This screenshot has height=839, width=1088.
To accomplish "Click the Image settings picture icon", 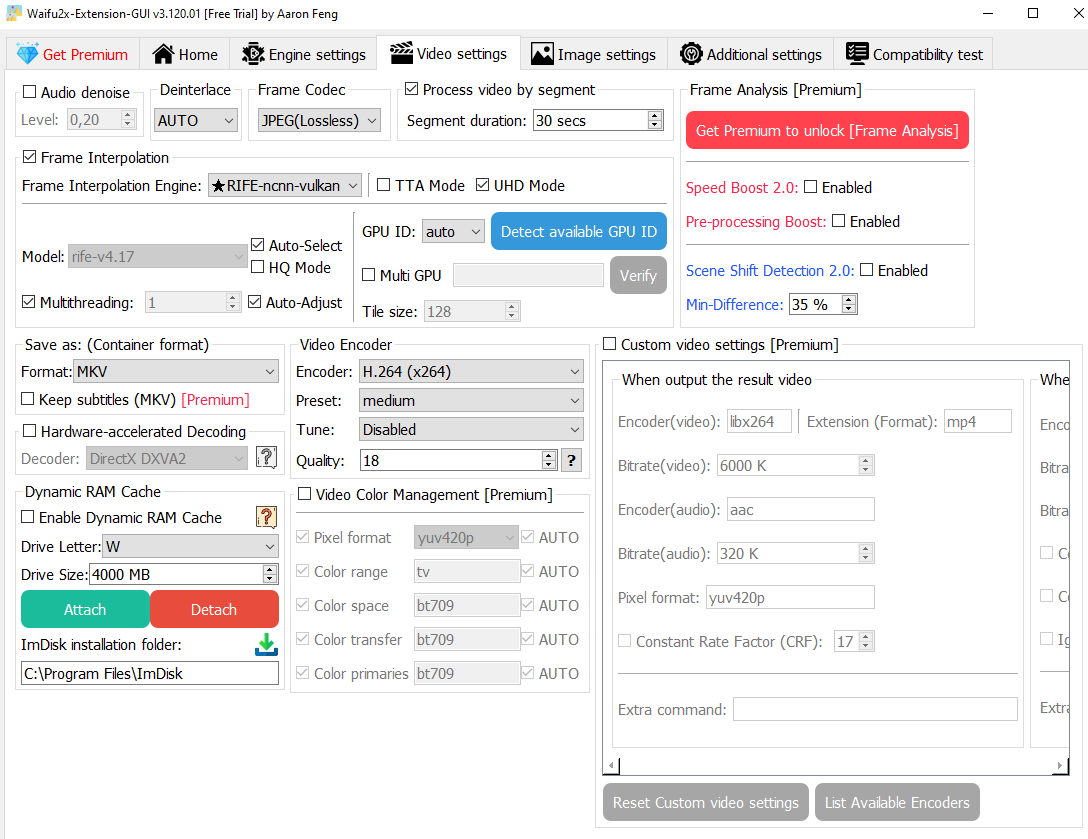I will [x=542, y=54].
